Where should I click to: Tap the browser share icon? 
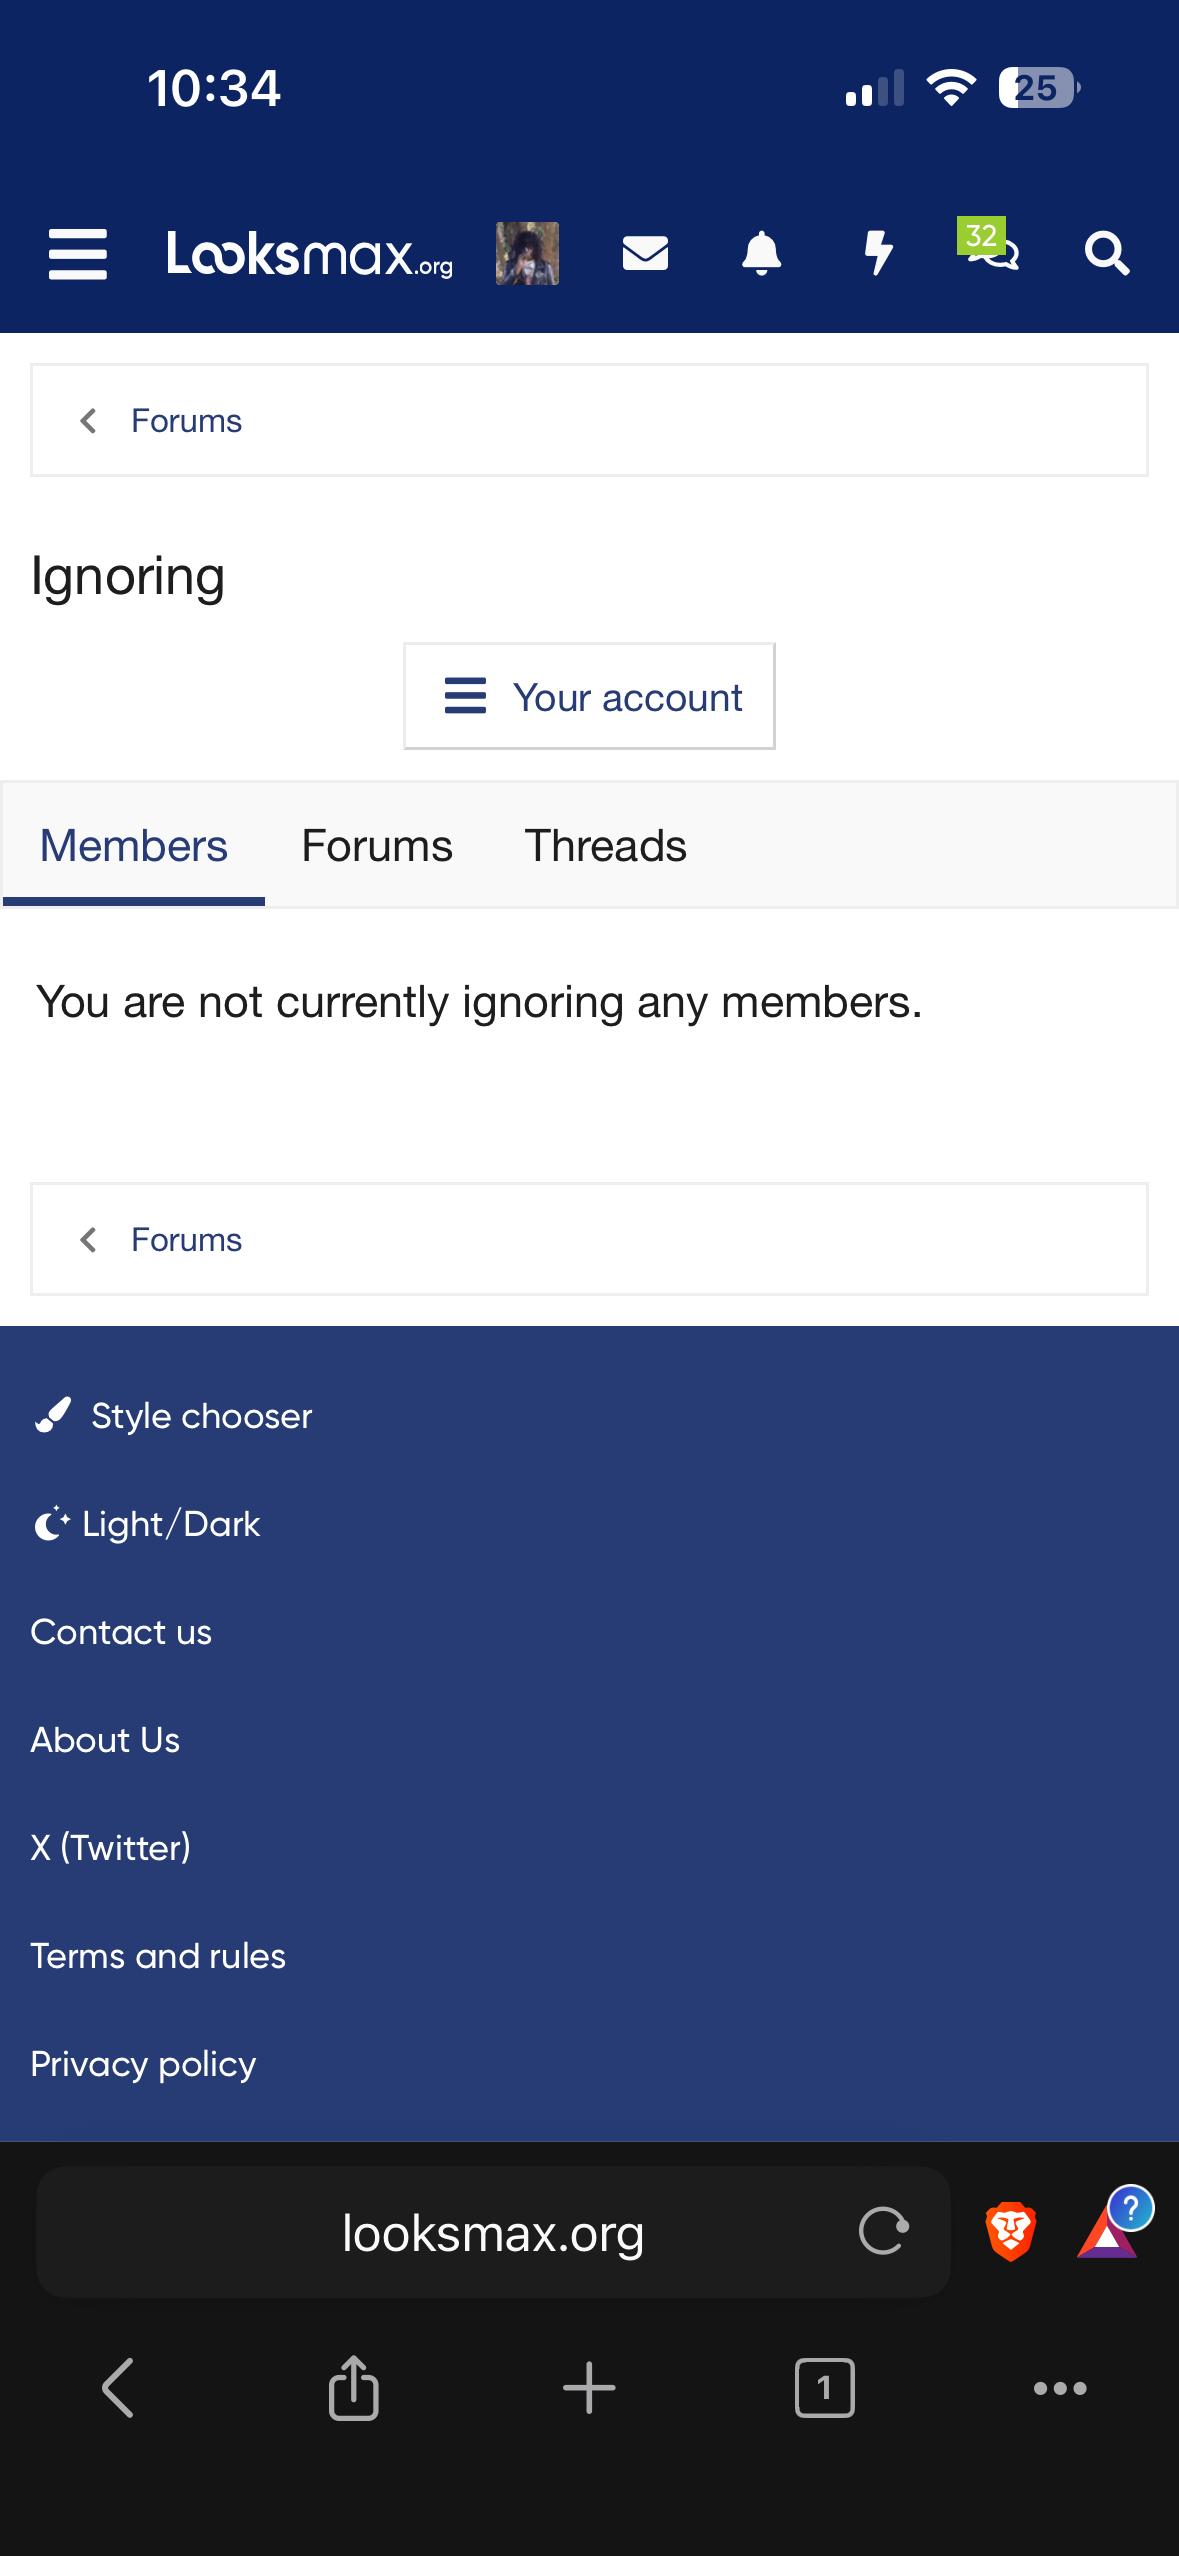354,2388
